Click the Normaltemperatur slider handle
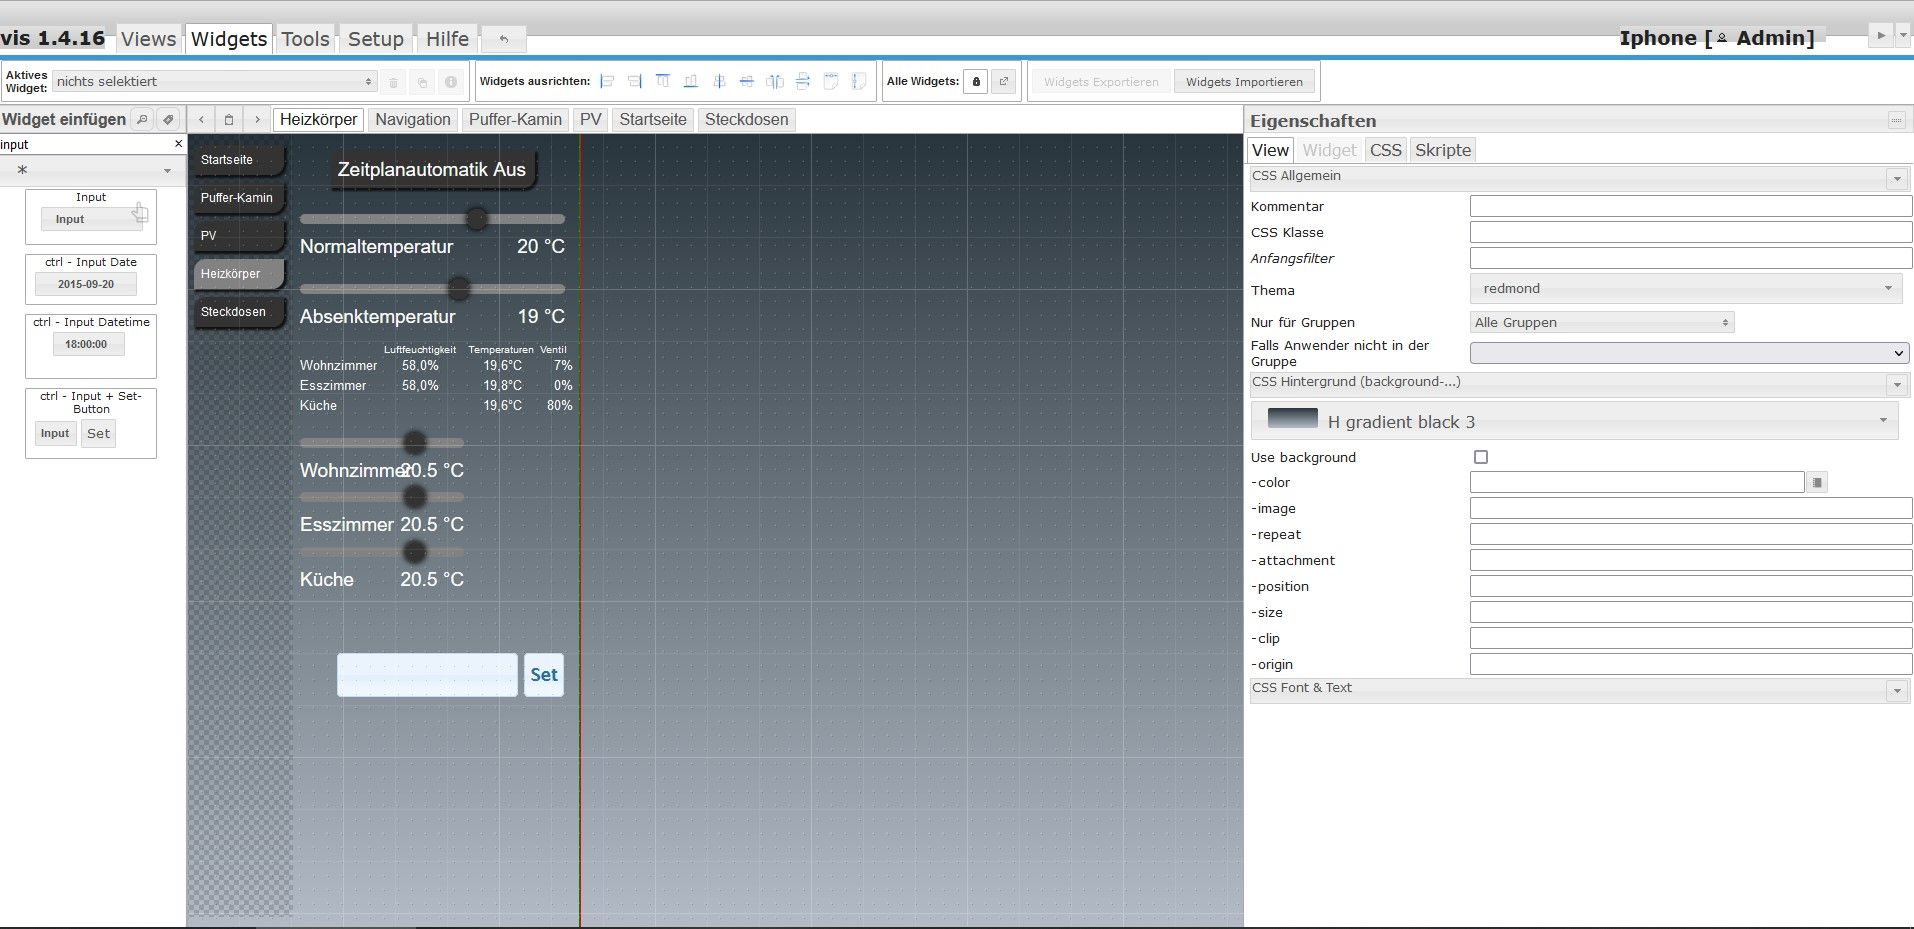This screenshot has height=929, width=1914. pyautogui.click(x=477, y=219)
